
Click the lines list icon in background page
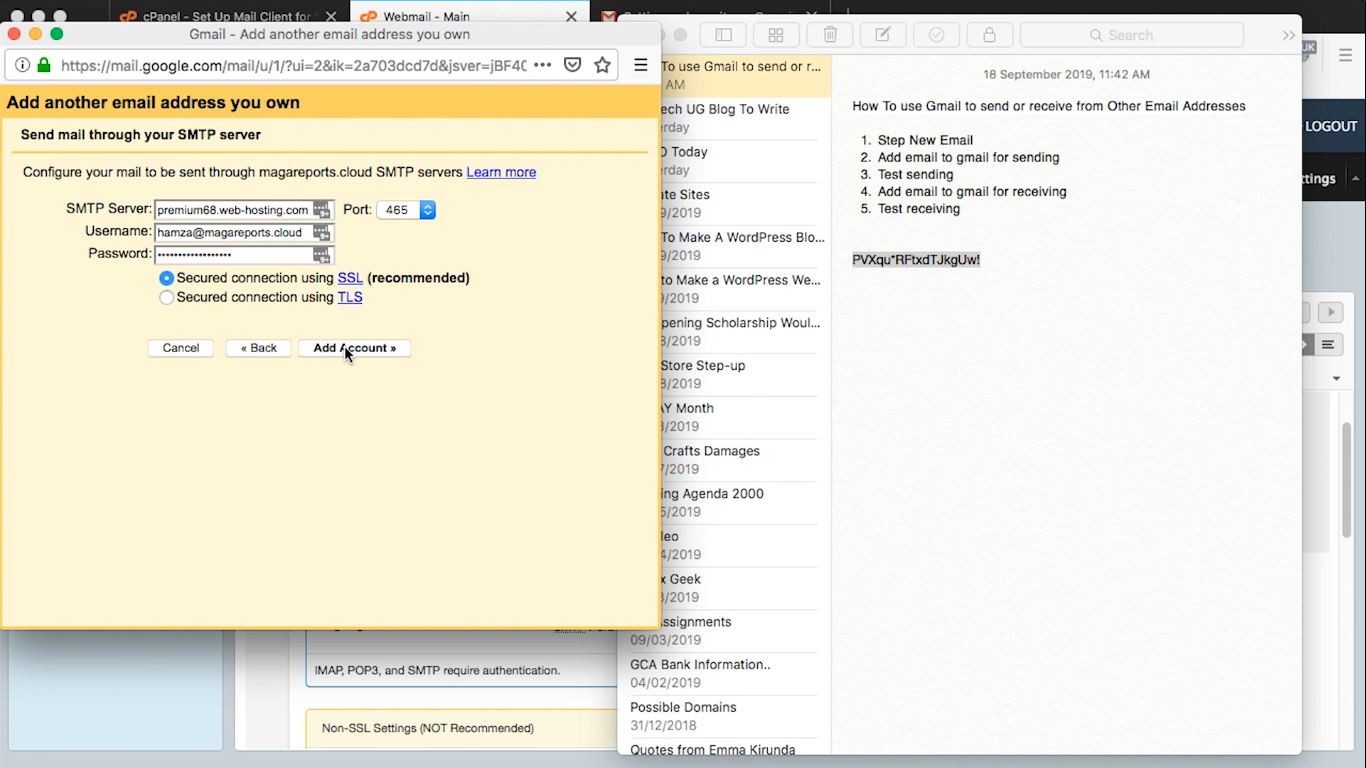pyautogui.click(x=1328, y=345)
